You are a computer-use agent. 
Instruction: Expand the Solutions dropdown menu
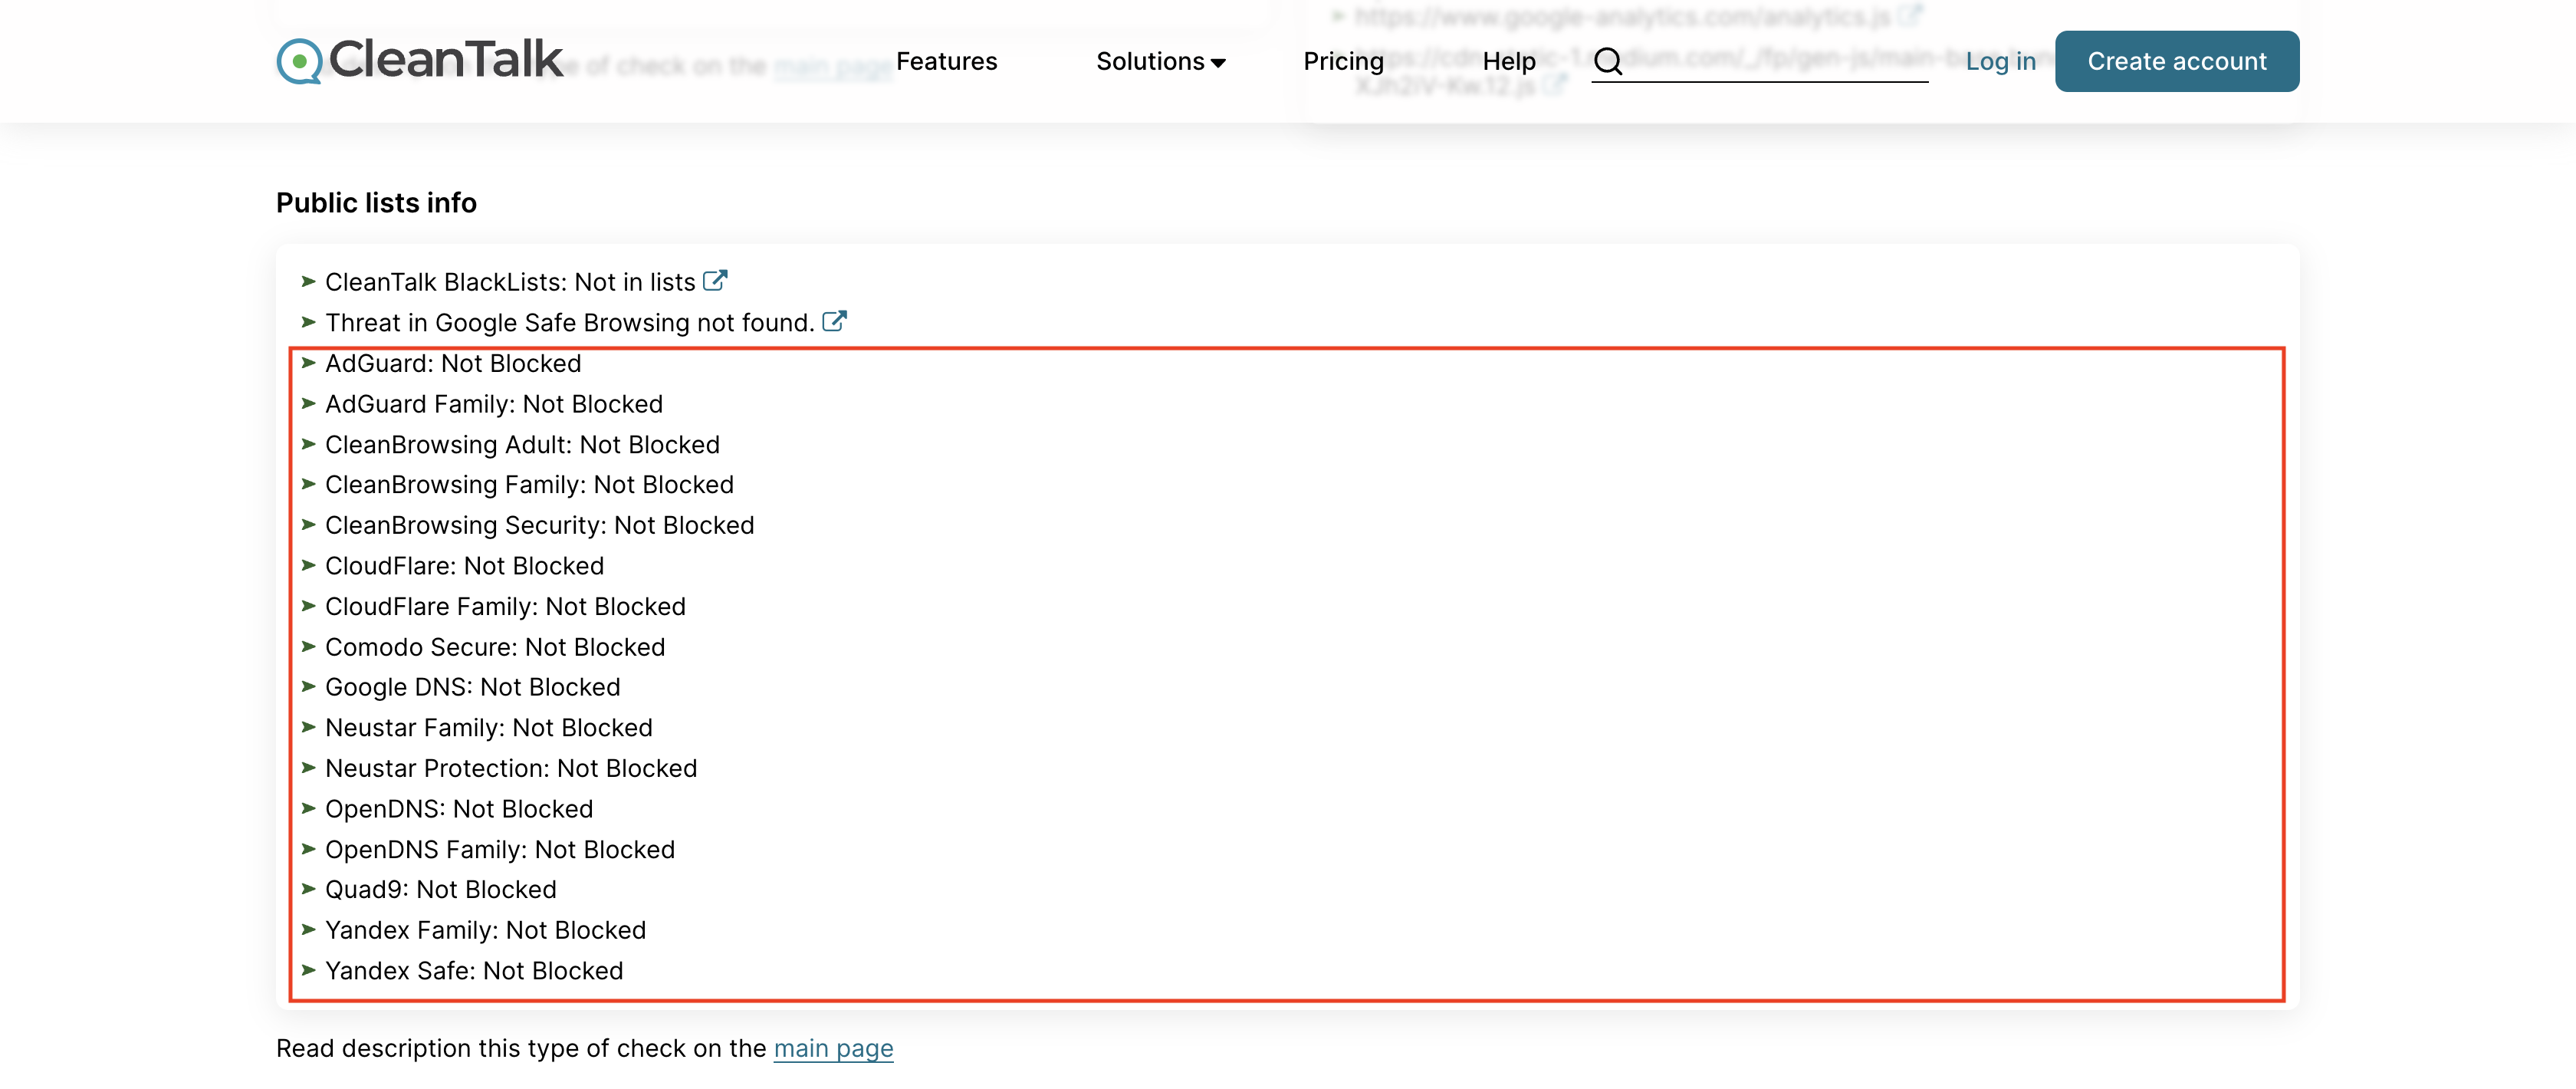pyautogui.click(x=1150, y=61)
